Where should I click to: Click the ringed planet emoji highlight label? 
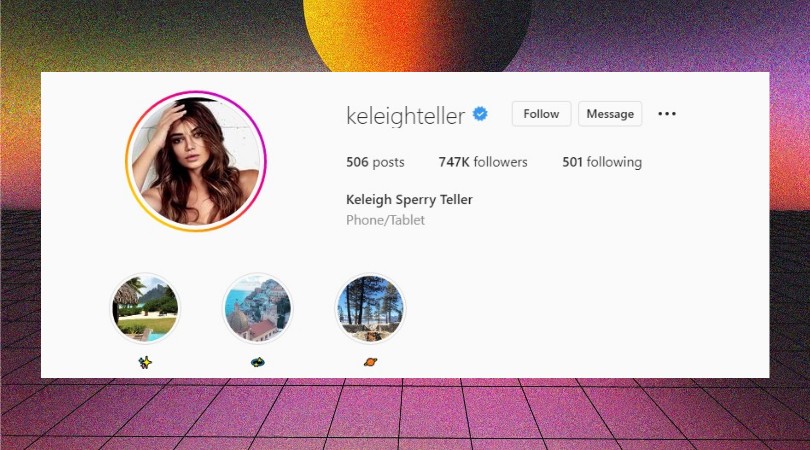pos(370,362)
